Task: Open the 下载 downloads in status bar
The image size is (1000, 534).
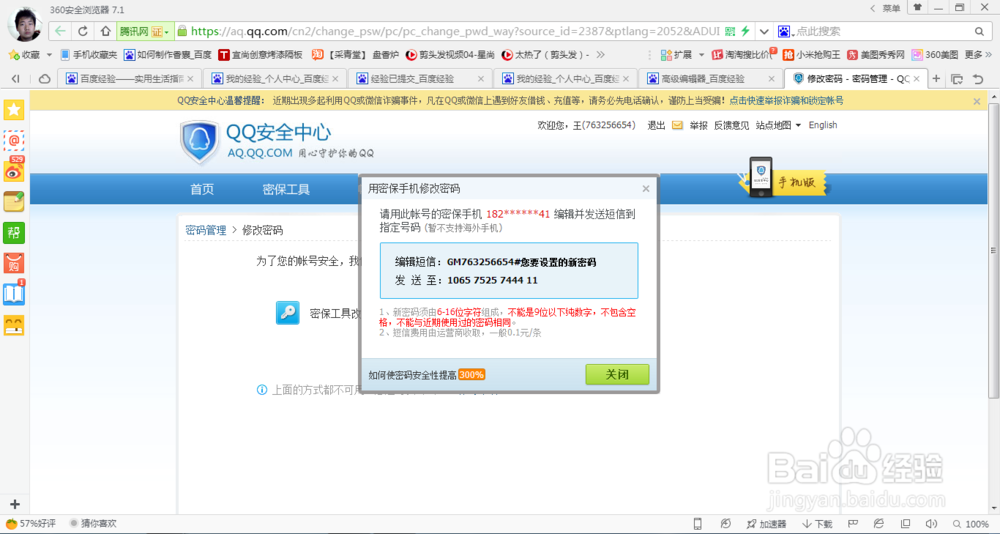Action: tap(818, 524)
